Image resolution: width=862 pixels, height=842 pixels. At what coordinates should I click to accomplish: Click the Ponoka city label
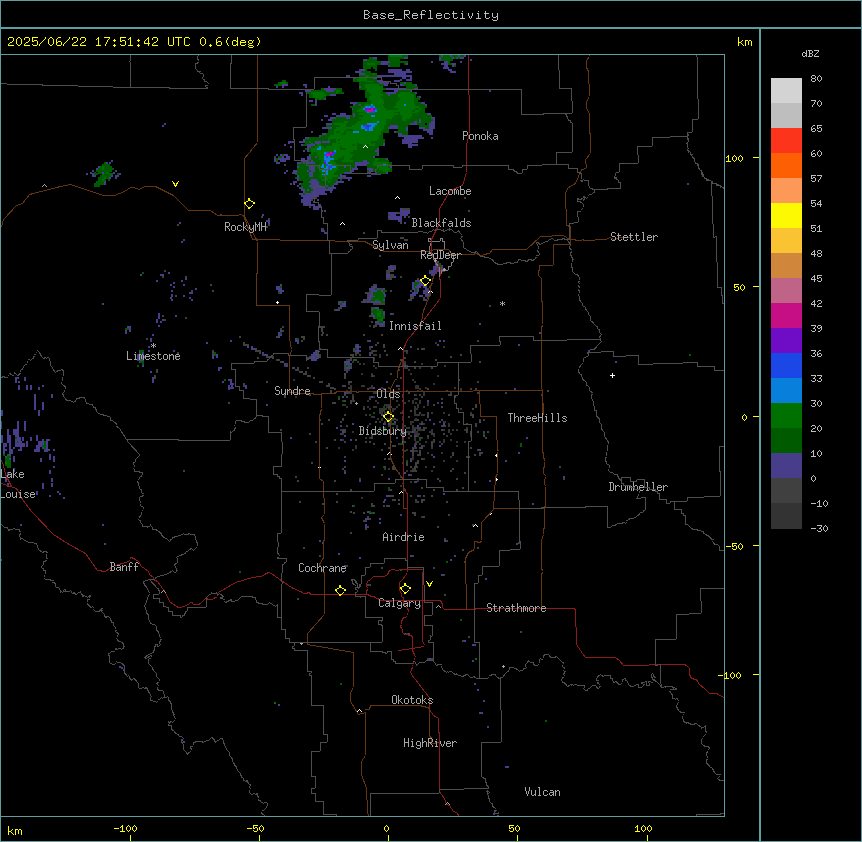click(480, 136)
